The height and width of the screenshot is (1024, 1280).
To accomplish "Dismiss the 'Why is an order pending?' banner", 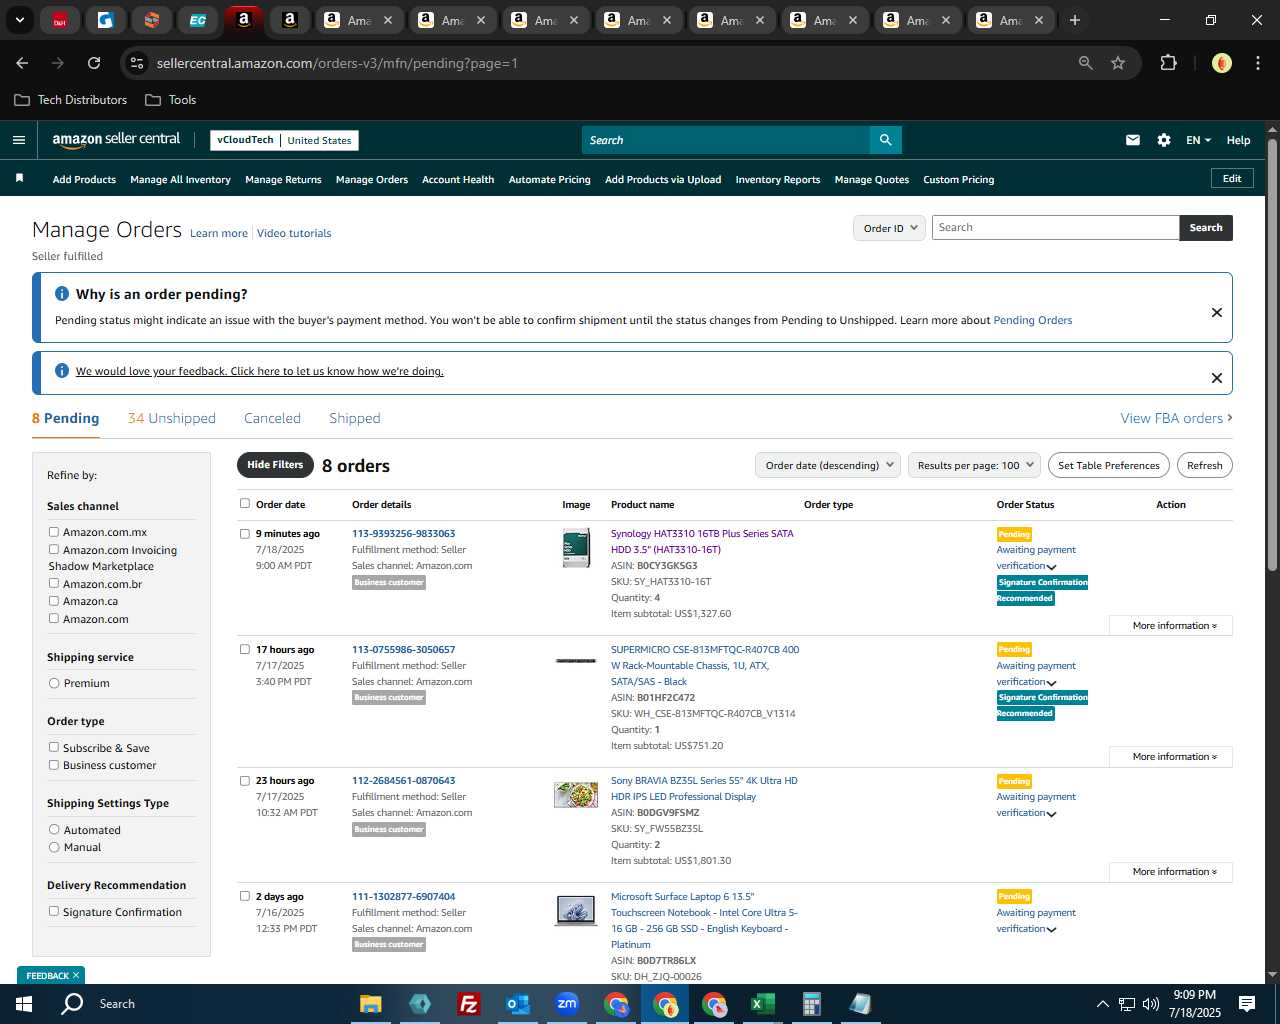I will (1217, 312).
